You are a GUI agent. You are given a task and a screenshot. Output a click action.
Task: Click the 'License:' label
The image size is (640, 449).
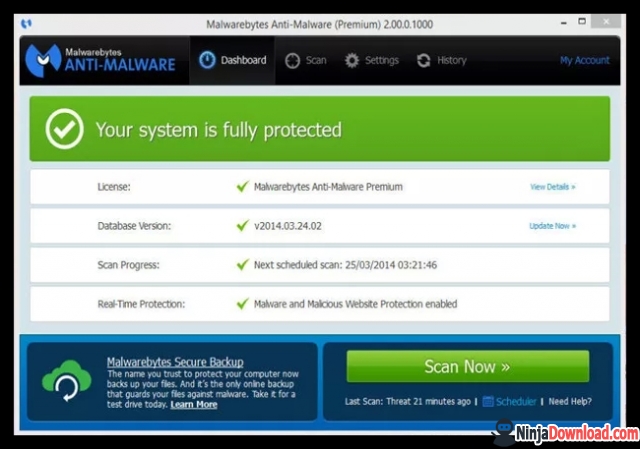[114, 187]
